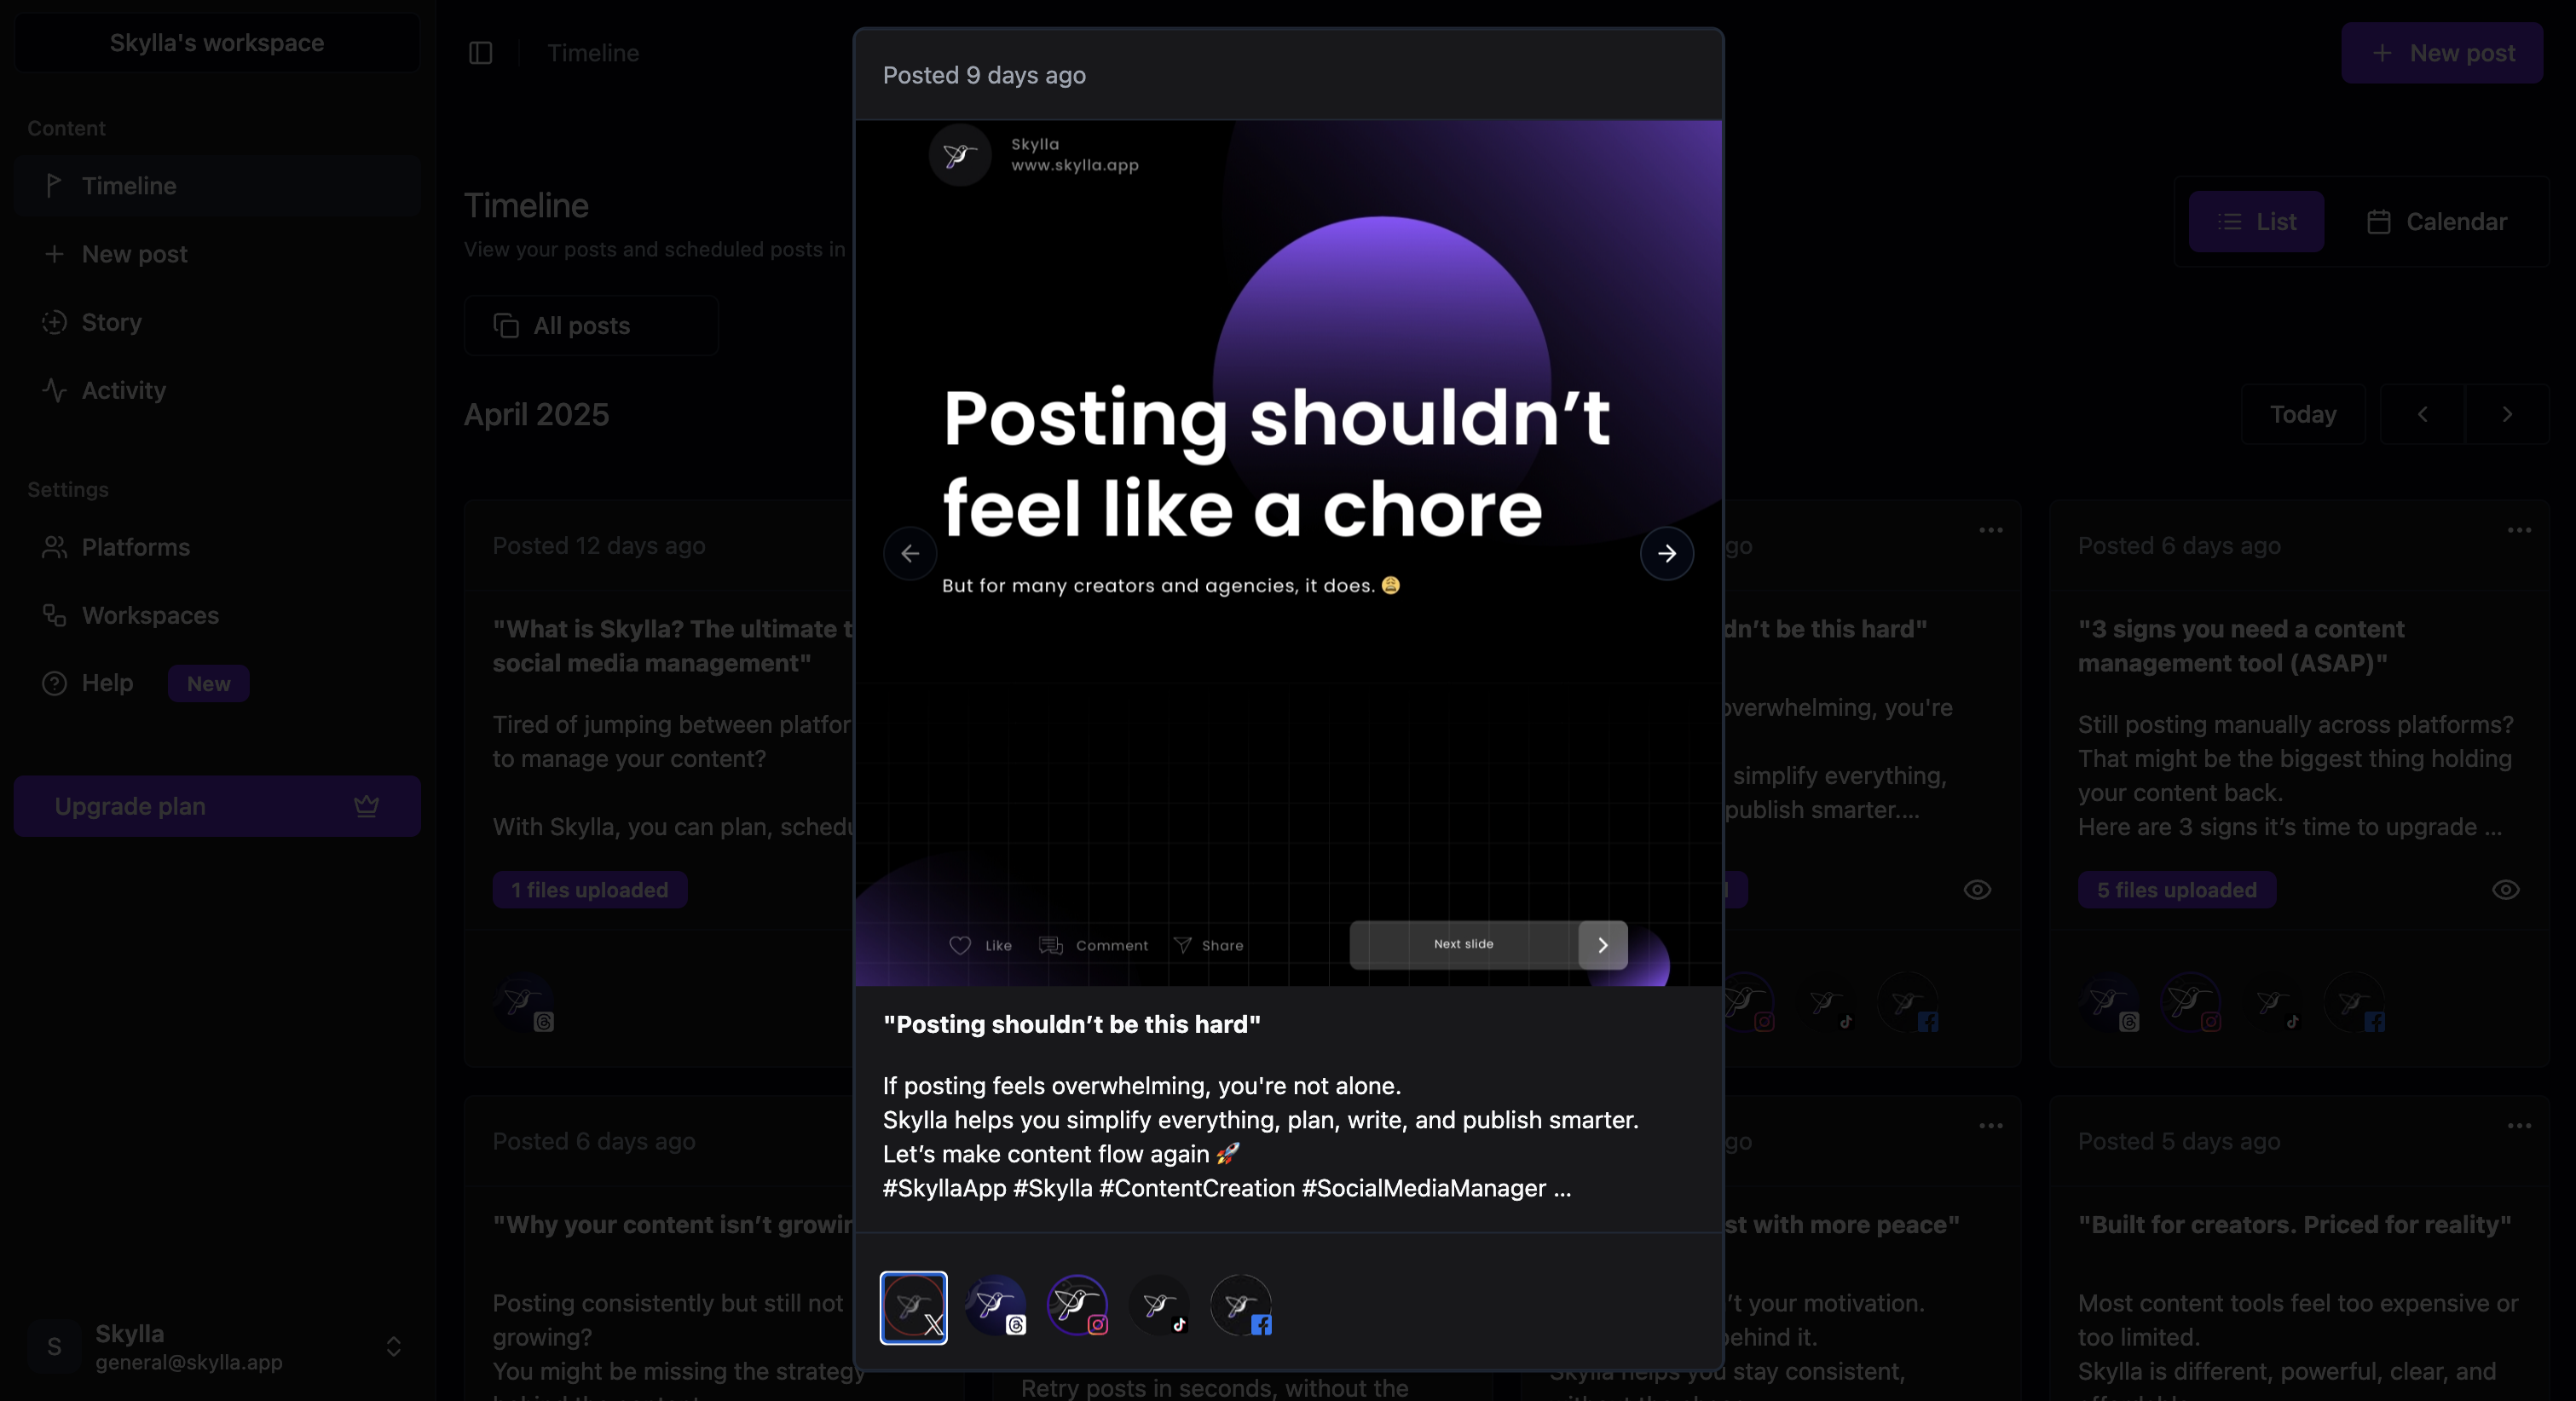
Task: Switch to Calendar view
Action: 2437,222
